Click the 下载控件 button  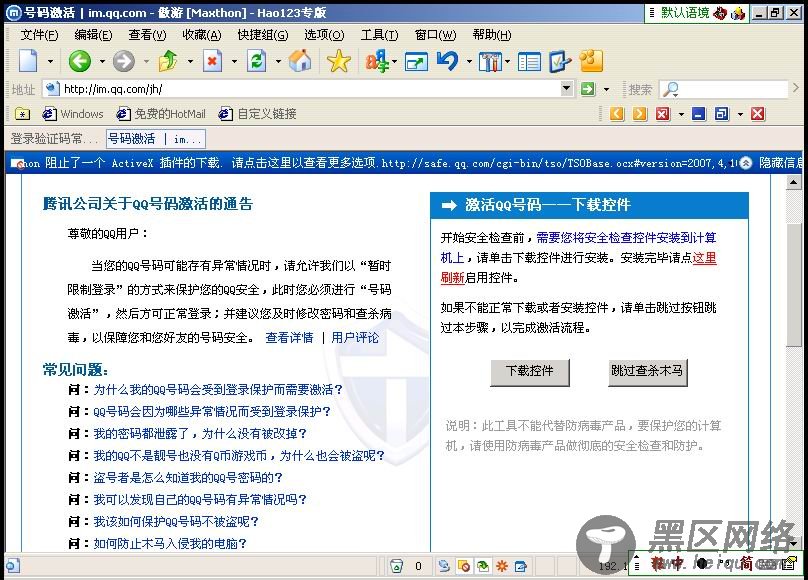pyautogui.click(x=530, y=372)
